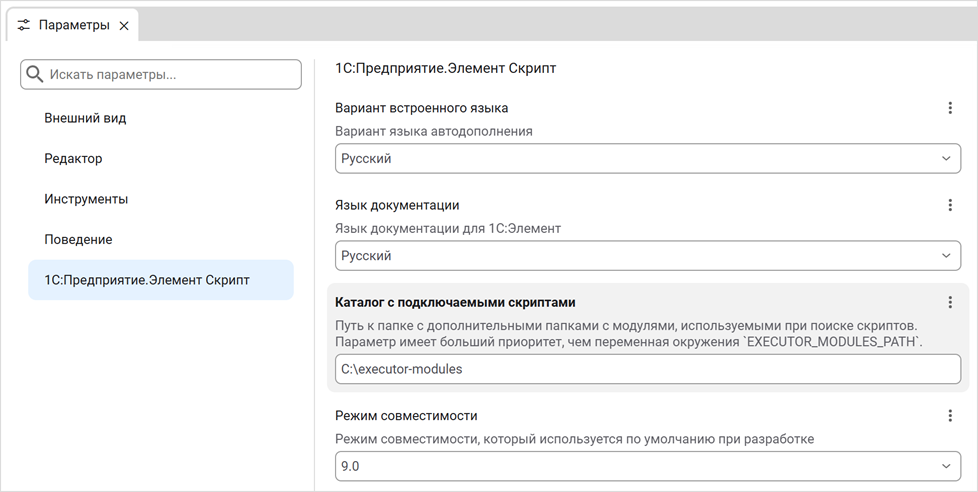This screenshot has width=978, height=492.
Task: Expand the Язык документации dropdown
Action: pos(945,256)
